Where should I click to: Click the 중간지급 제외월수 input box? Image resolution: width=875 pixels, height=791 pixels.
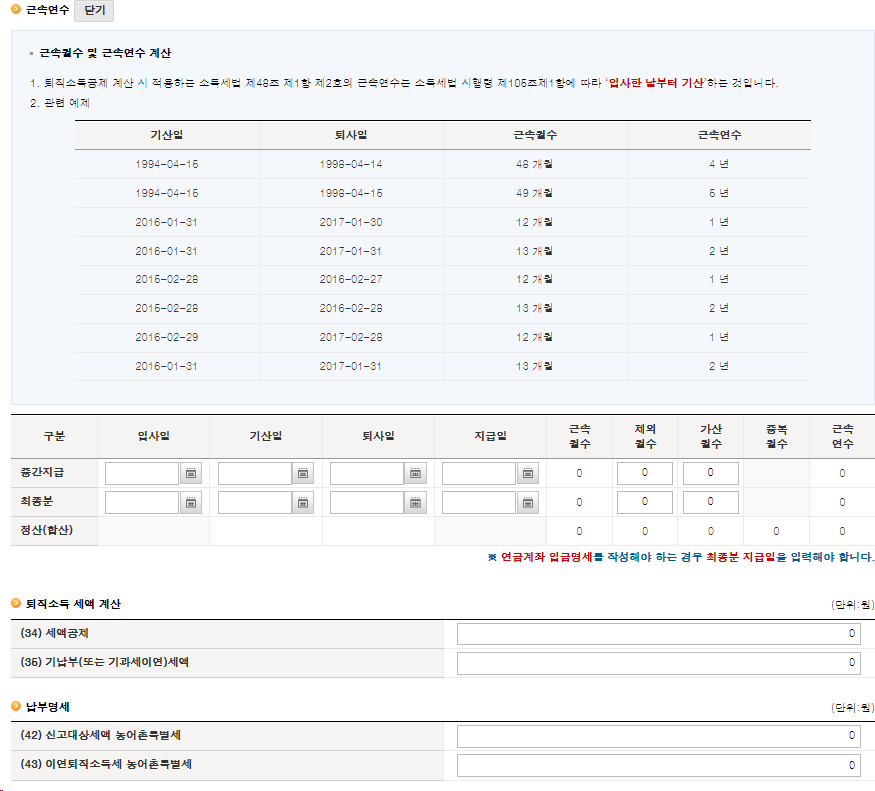(x=645, y=472)
